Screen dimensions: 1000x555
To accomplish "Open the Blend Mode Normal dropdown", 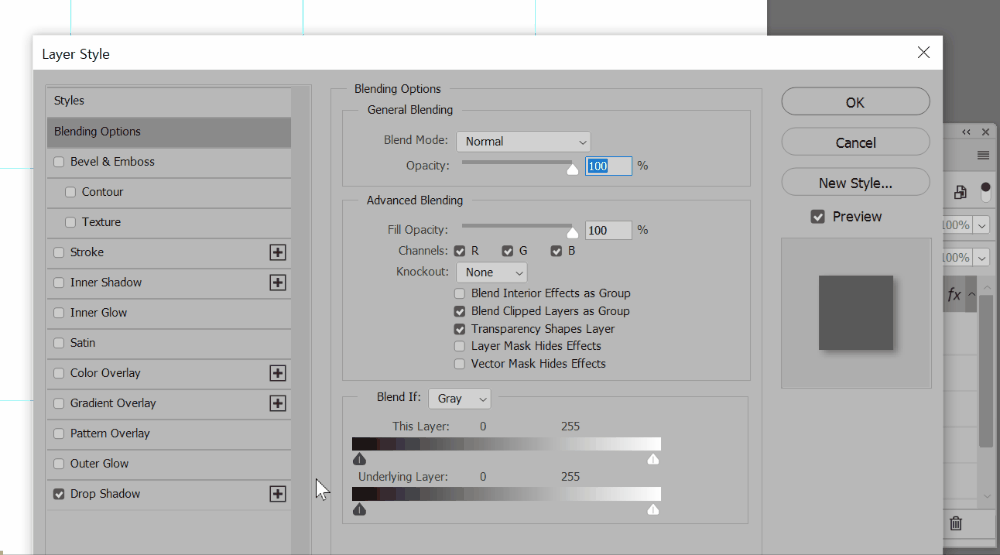I will [x=524, y=142].
